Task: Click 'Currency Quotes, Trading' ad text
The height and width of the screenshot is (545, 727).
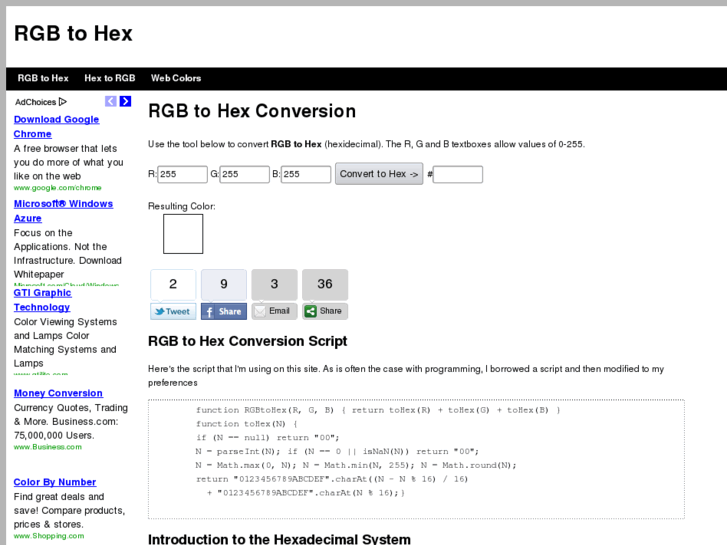Action: point(70,408)
